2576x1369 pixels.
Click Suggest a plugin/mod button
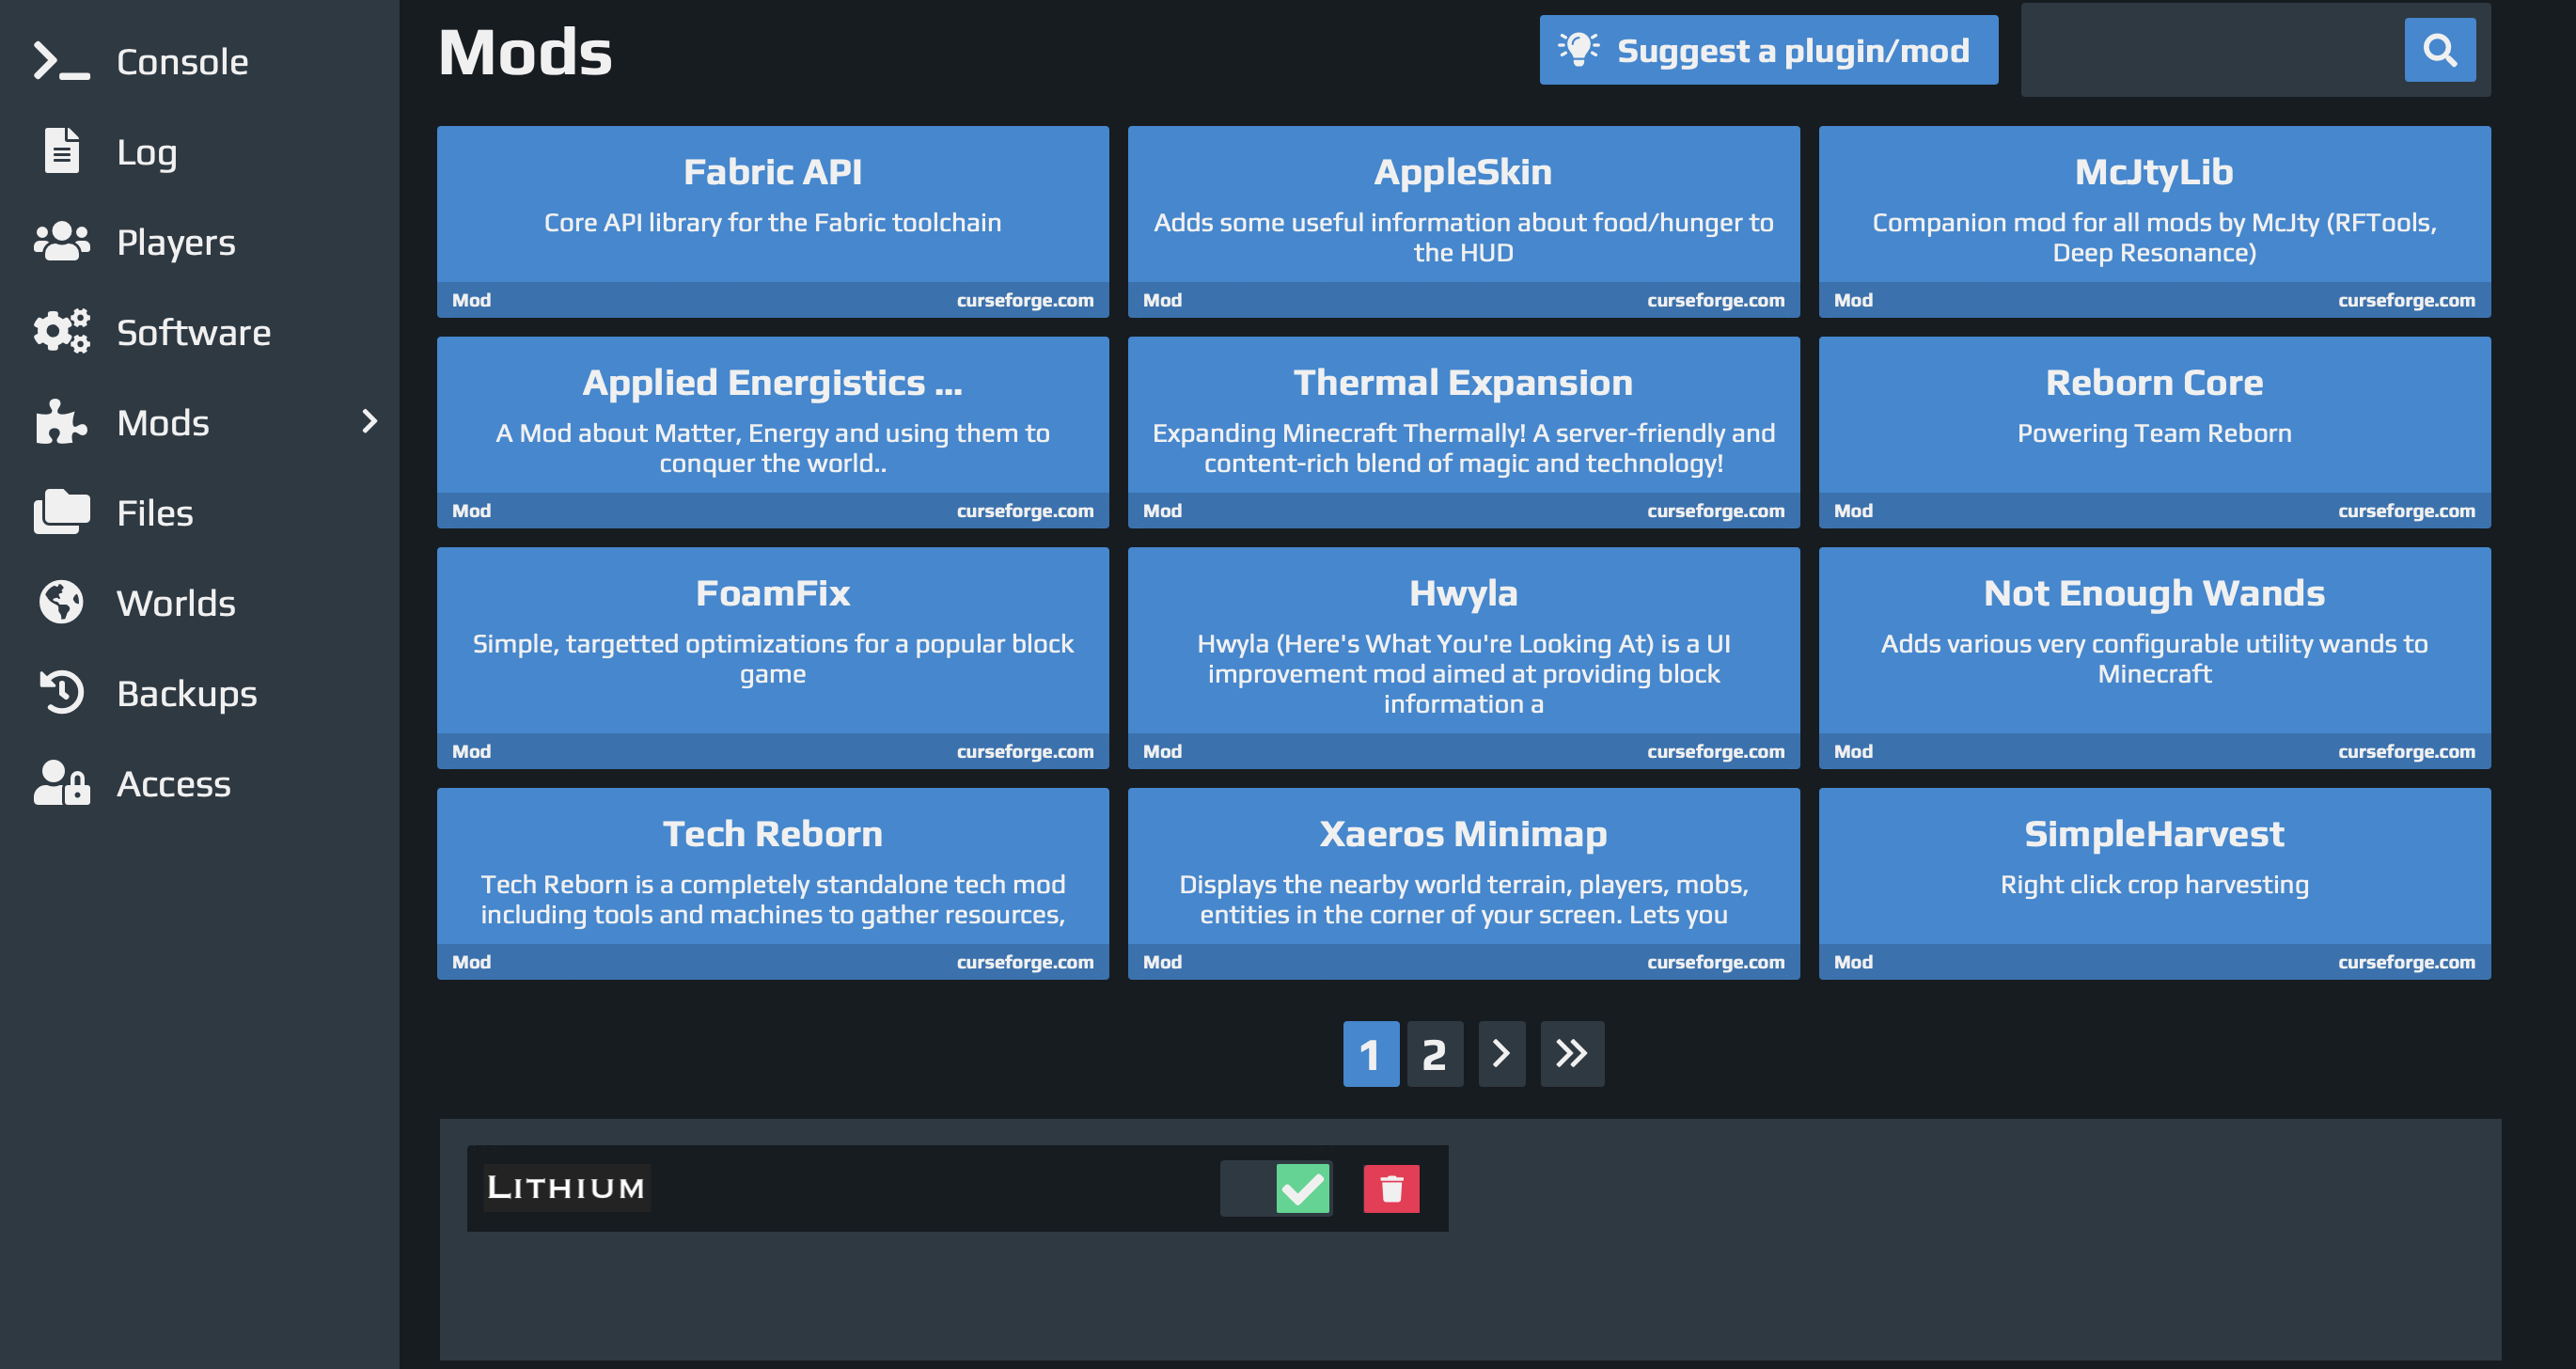point(1769,50)
